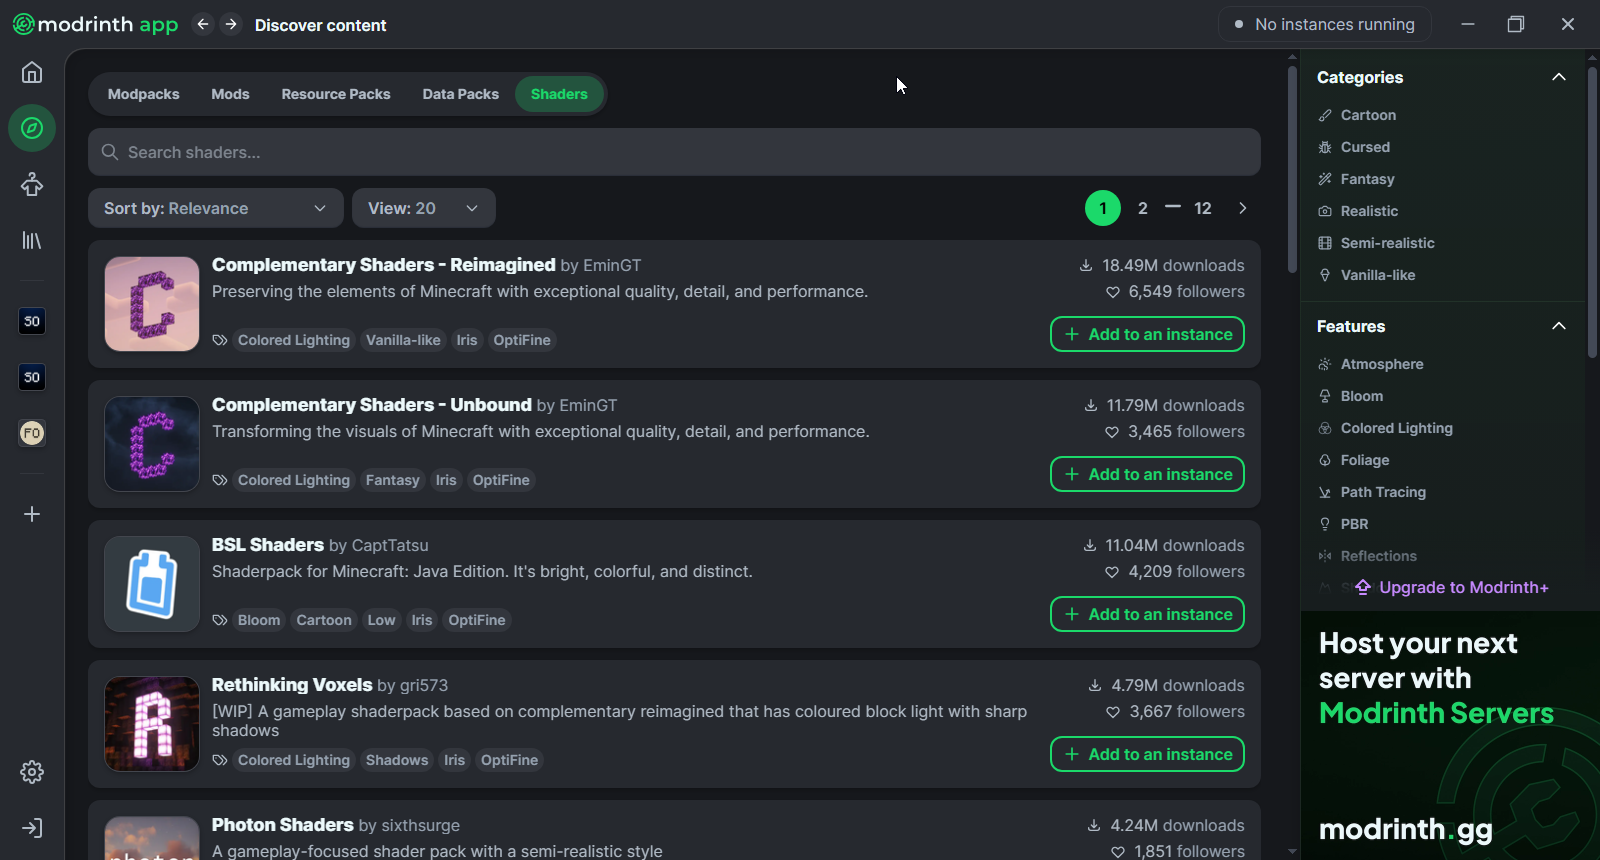This screenshot has height=860, width=1600.
Task: Open the Settings gear in sidebar
Action: (32, 772)
